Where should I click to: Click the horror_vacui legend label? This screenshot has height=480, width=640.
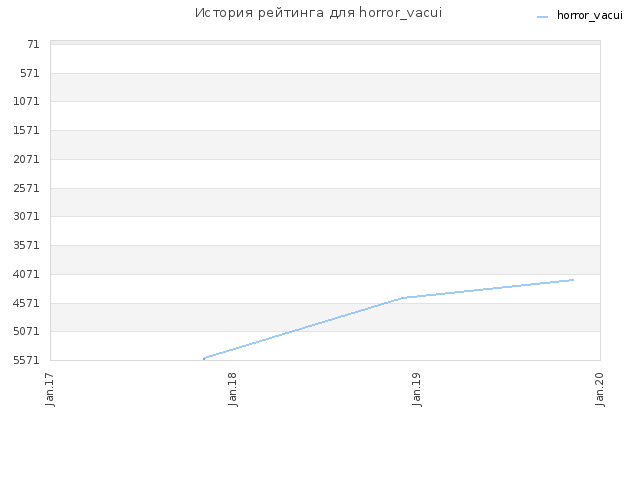[590, 16]
